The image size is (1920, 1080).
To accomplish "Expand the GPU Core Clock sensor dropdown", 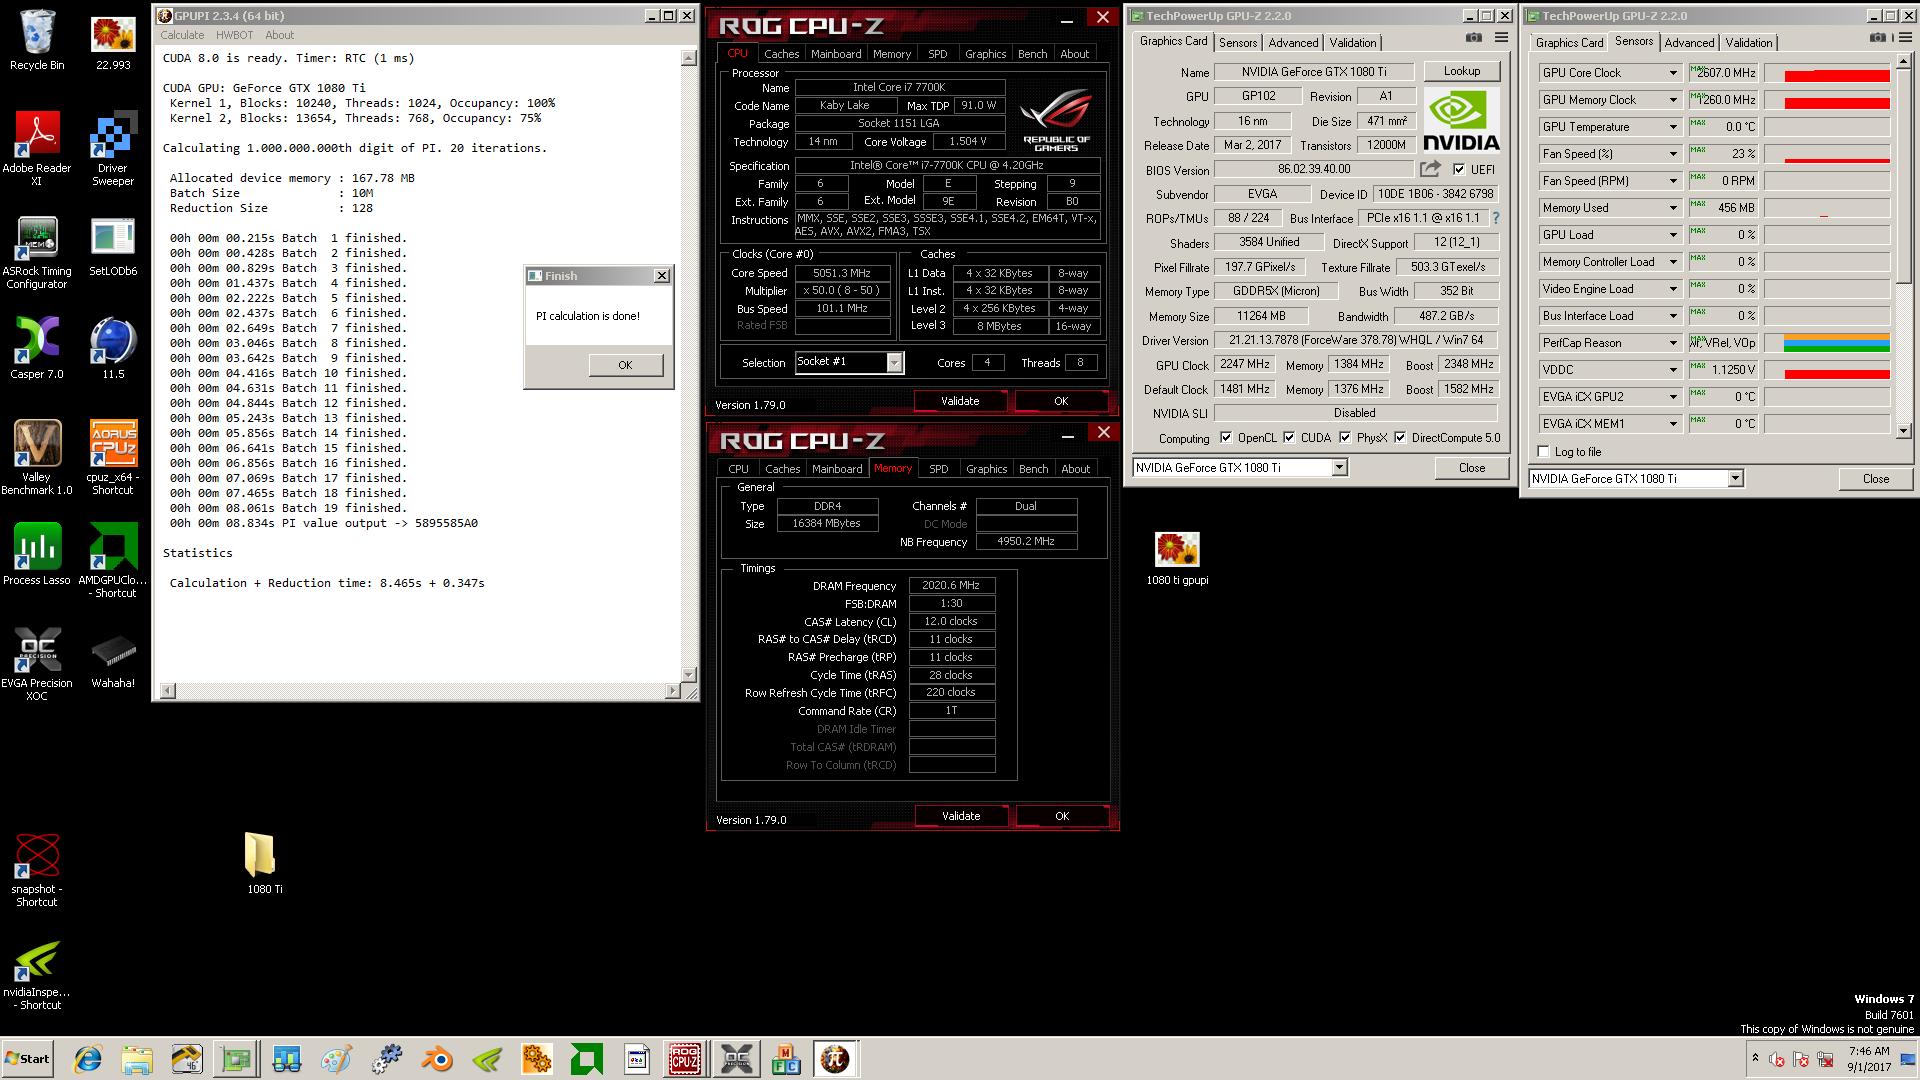I will (x=1672, y=73).
